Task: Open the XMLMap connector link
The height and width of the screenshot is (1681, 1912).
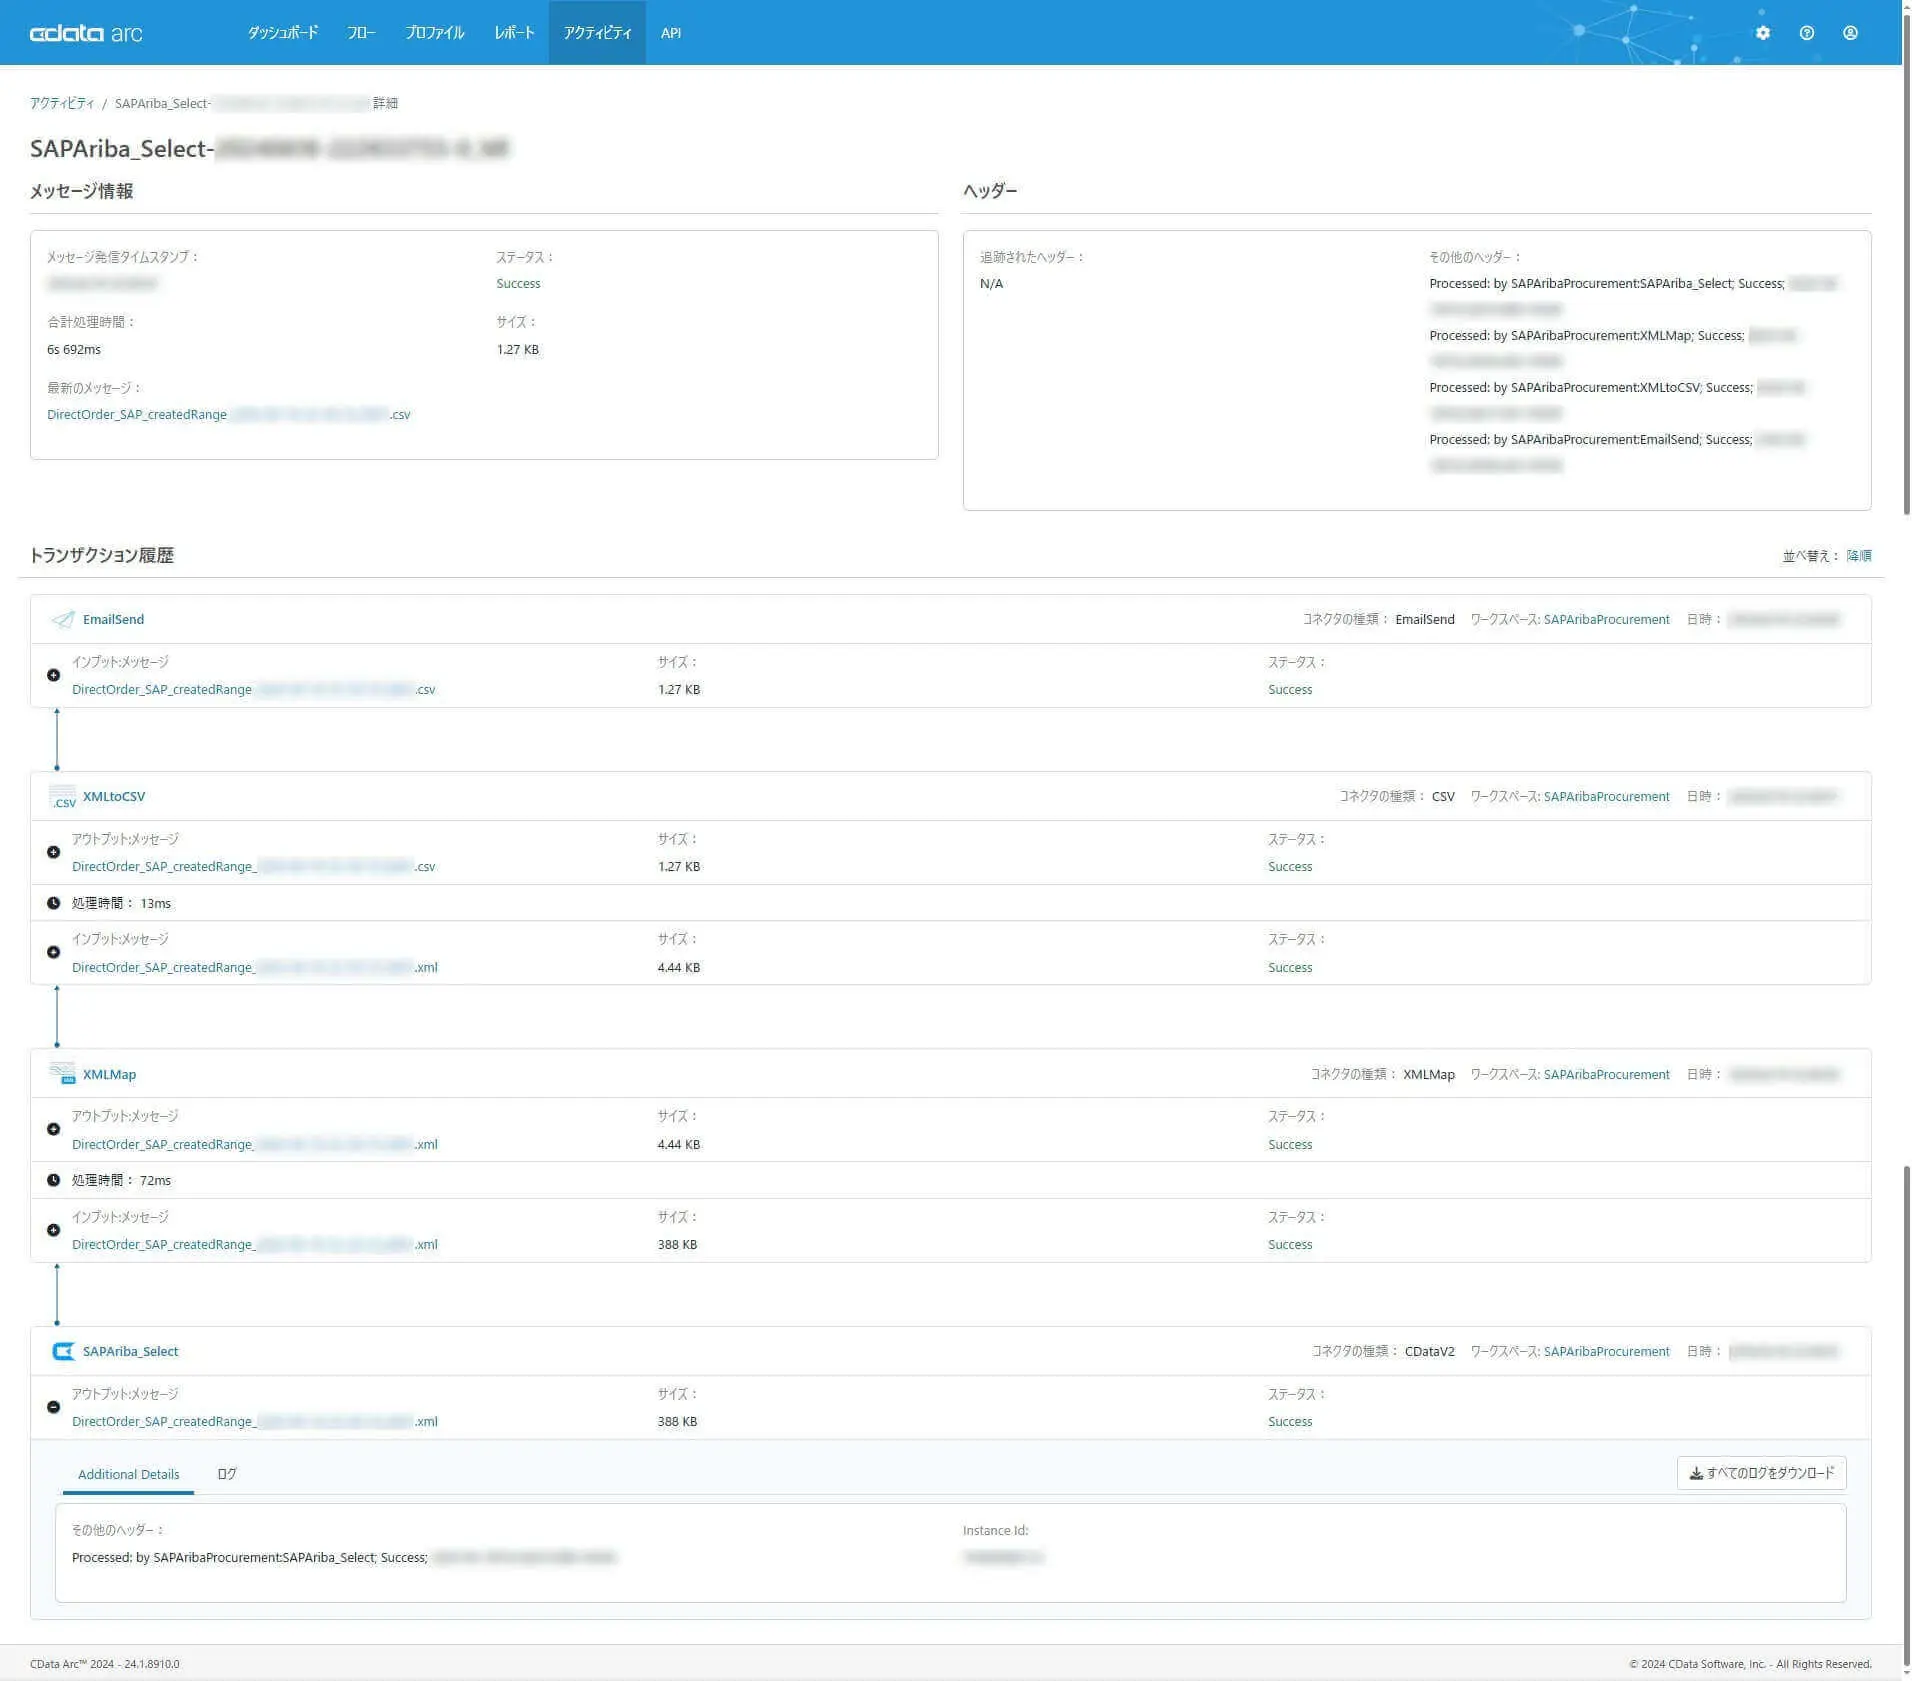Action: click(109, 1074)
